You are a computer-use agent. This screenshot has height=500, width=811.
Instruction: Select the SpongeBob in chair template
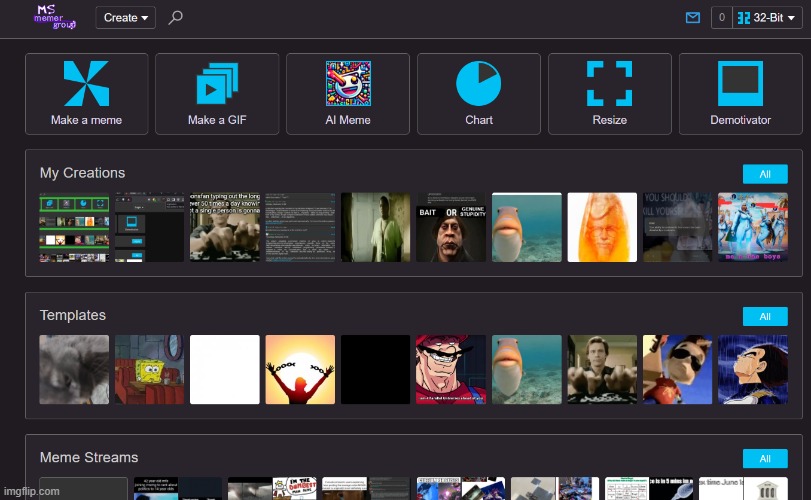click(x=149, y=370)
